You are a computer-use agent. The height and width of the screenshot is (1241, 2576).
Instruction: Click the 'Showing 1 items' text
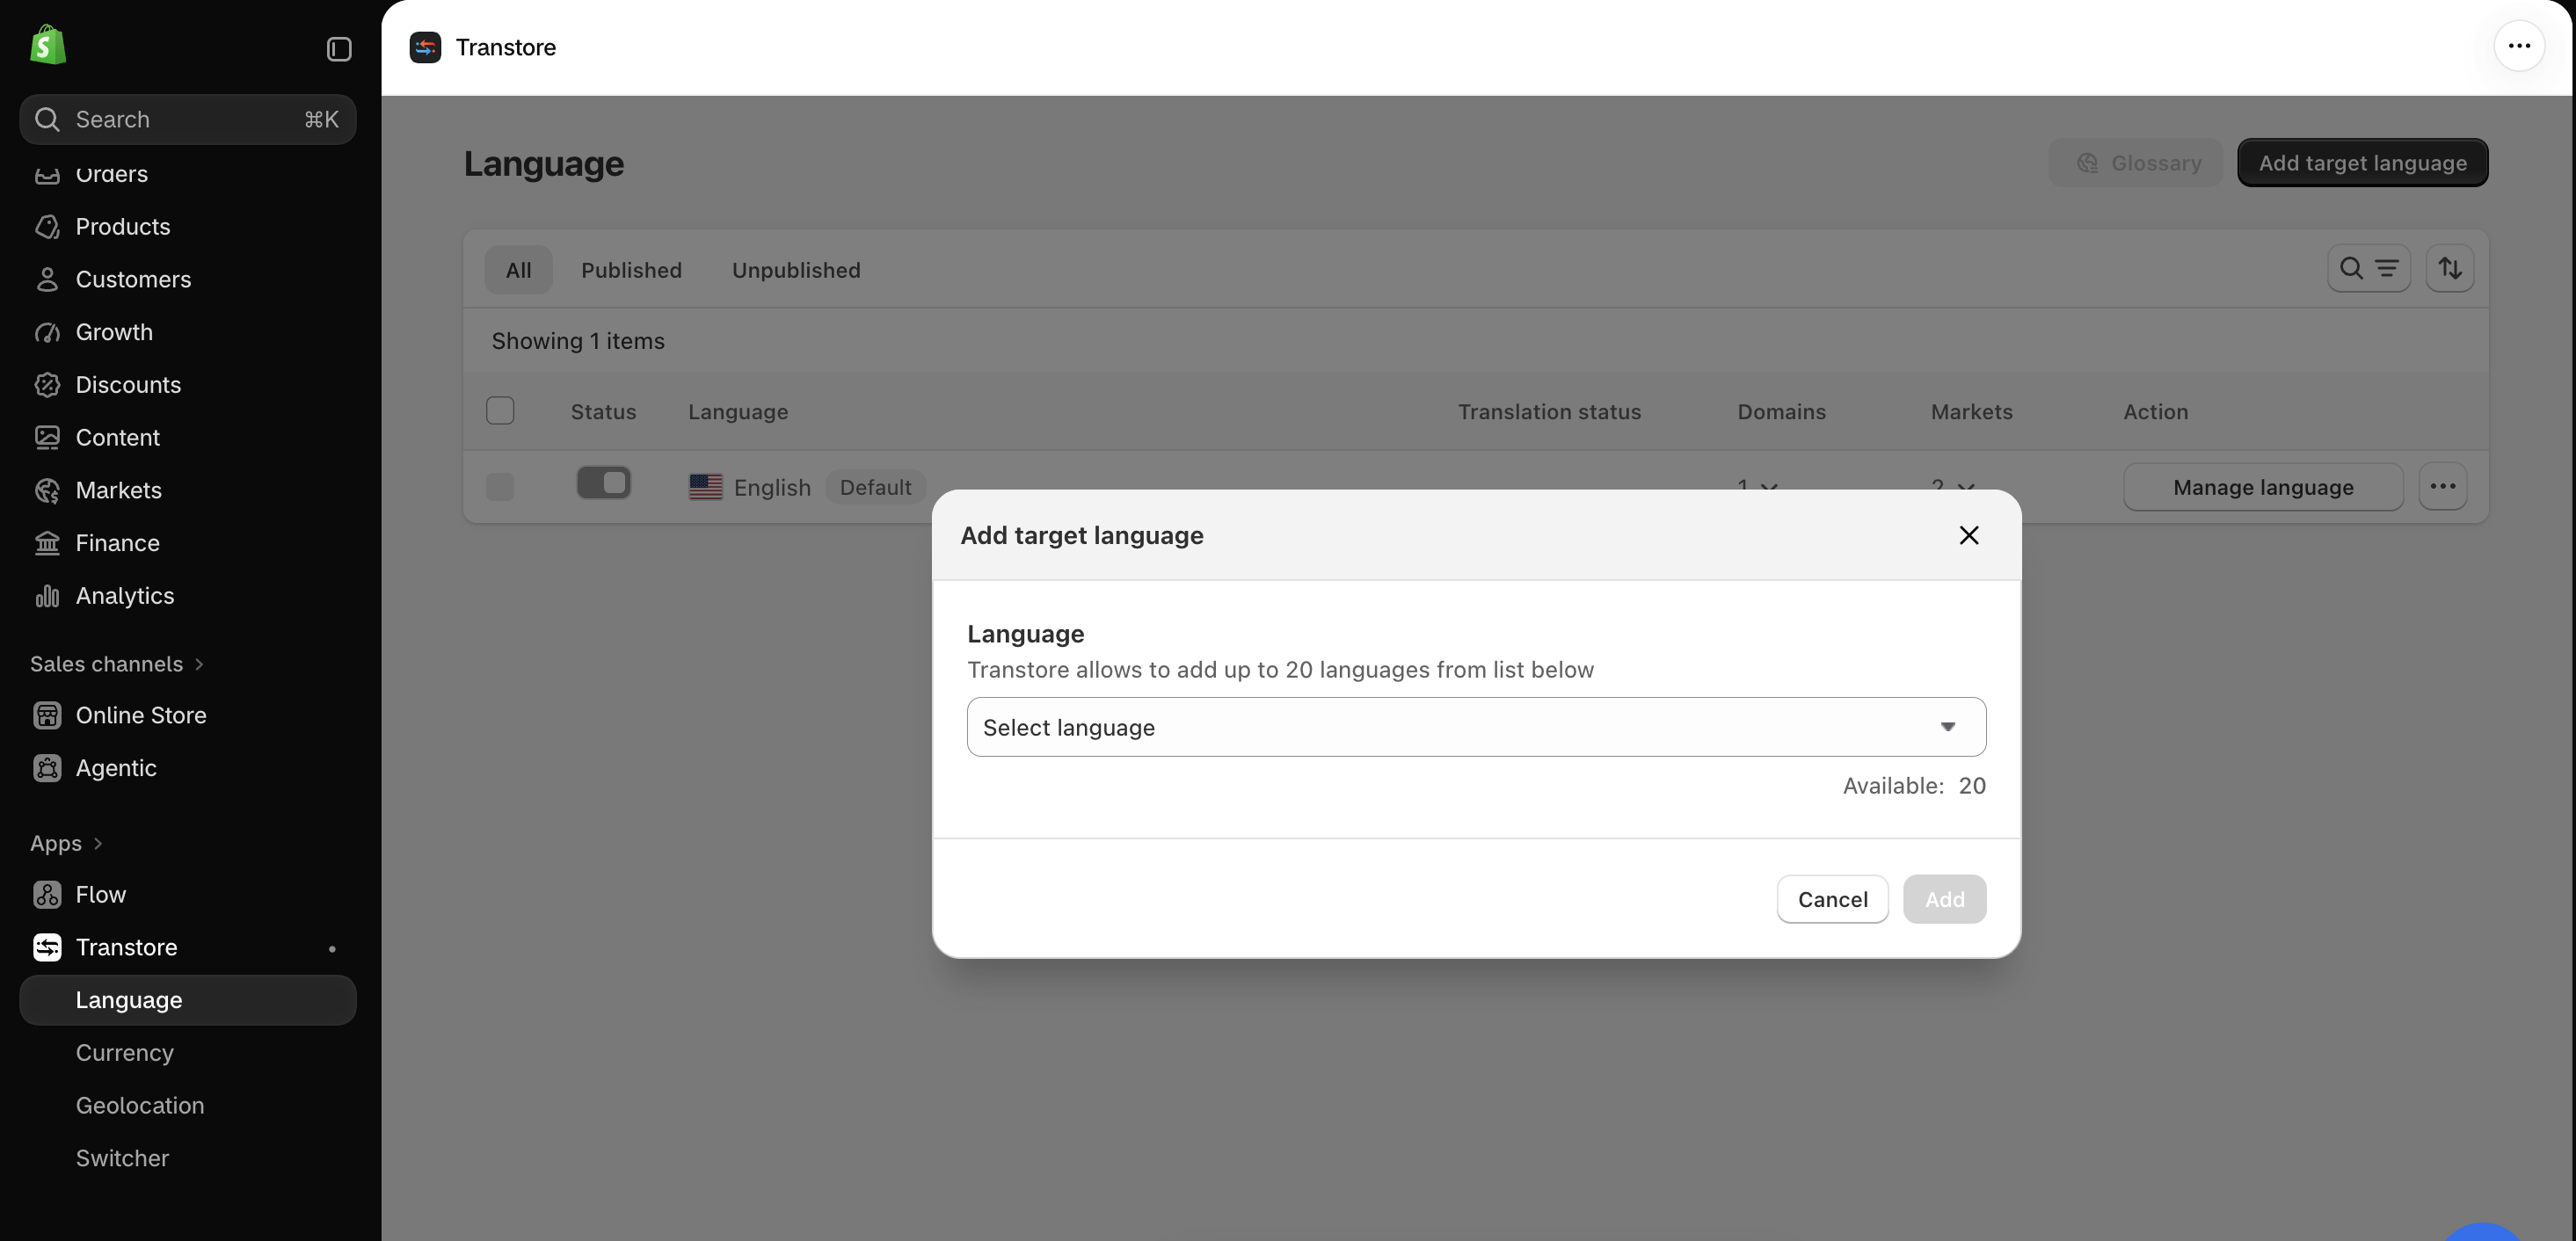pos(578,341)
